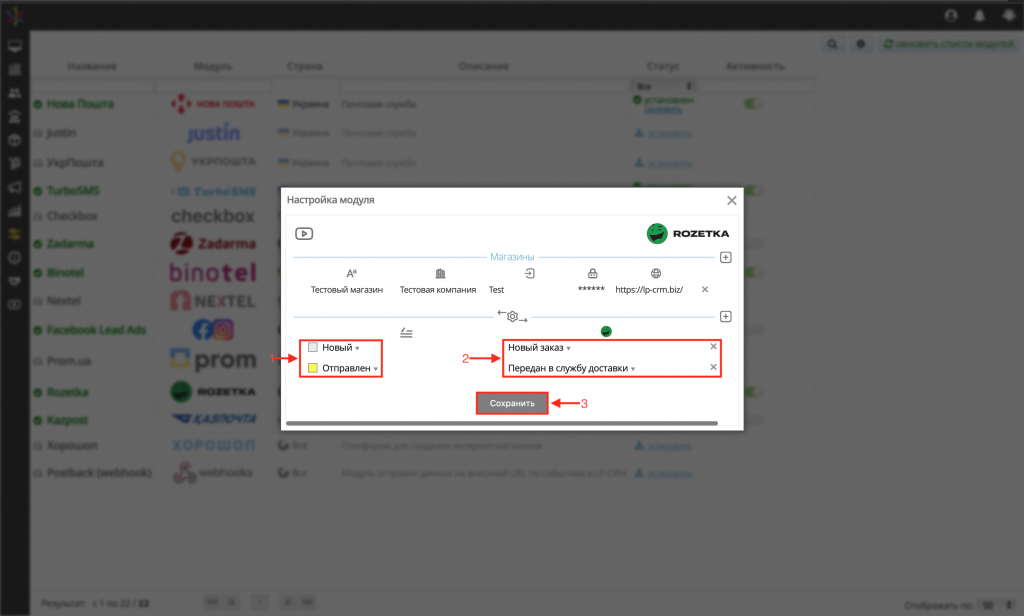Click the box icon in left sidebar
Viewport: 1024px width, 616px height.
14,140
